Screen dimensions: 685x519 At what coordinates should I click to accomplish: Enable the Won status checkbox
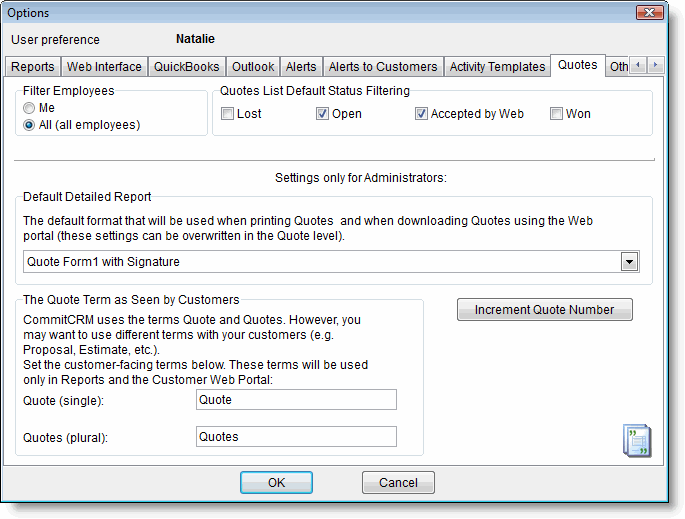556,114
